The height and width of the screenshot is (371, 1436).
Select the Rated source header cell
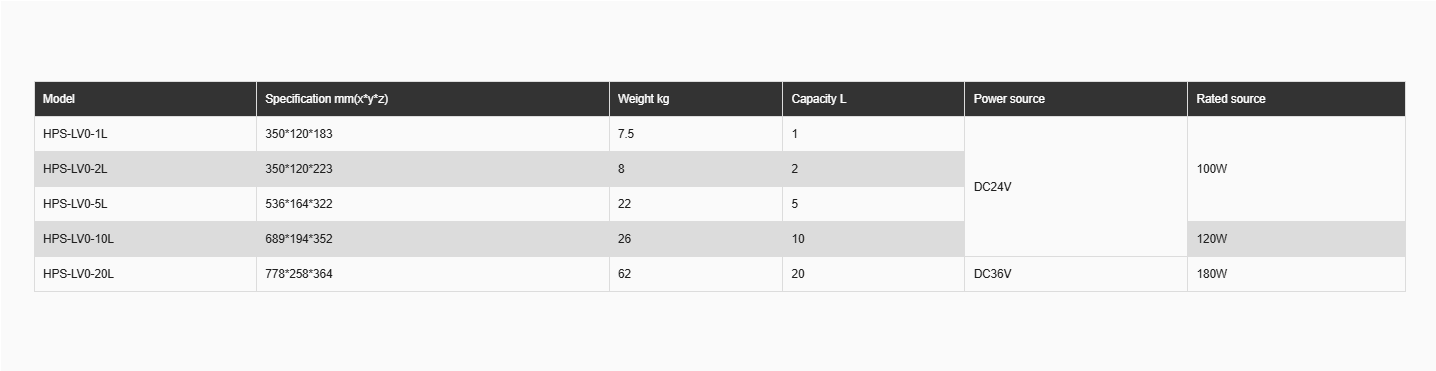click(x=1297, y=99)
